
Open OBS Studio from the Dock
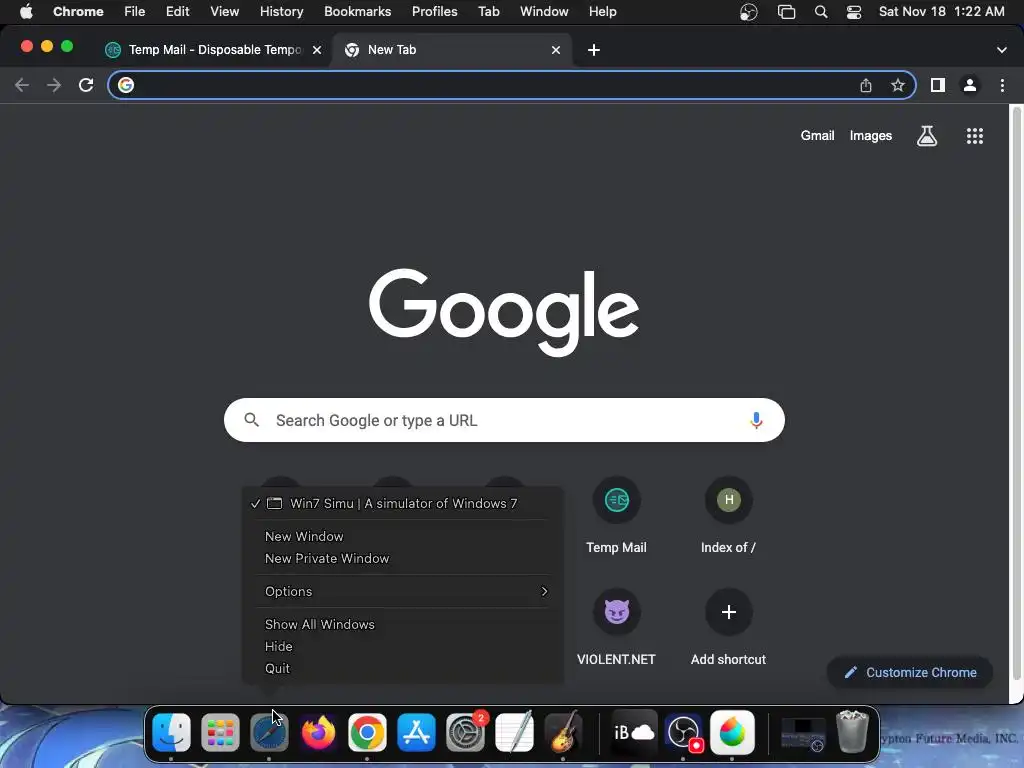tap(683, 732)
